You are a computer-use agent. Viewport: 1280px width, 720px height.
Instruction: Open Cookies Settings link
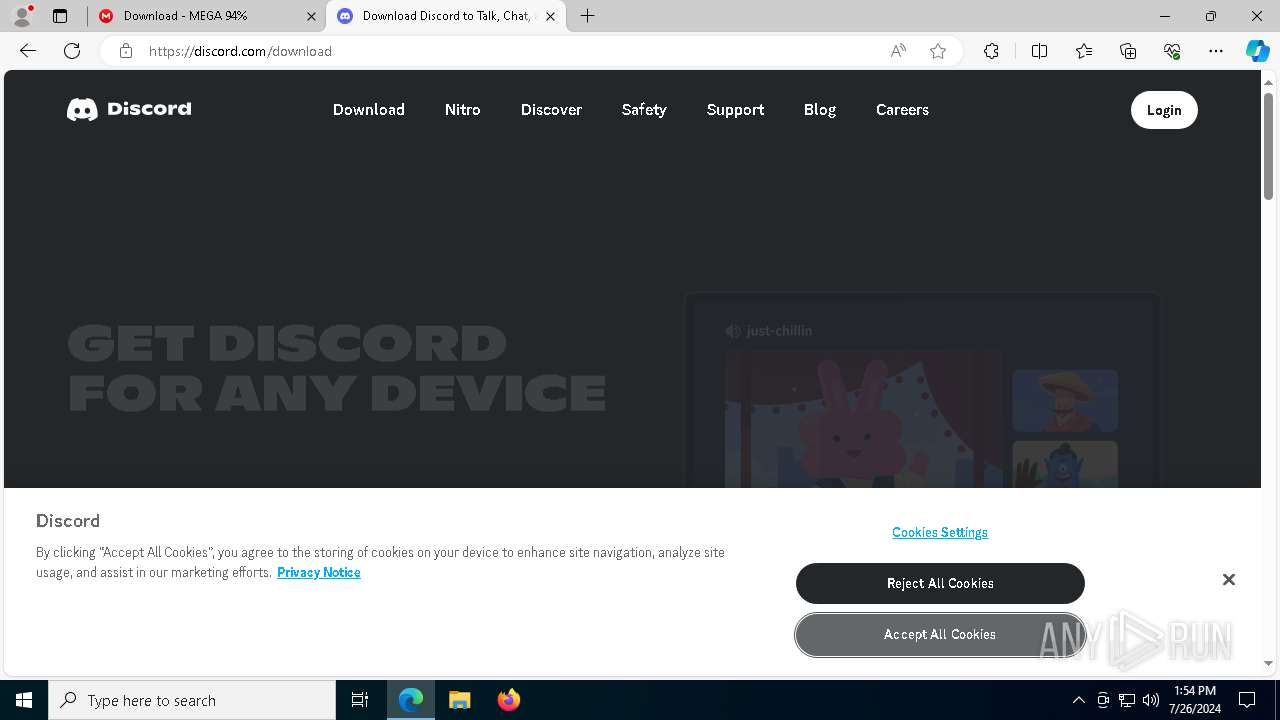coord(940,532)
